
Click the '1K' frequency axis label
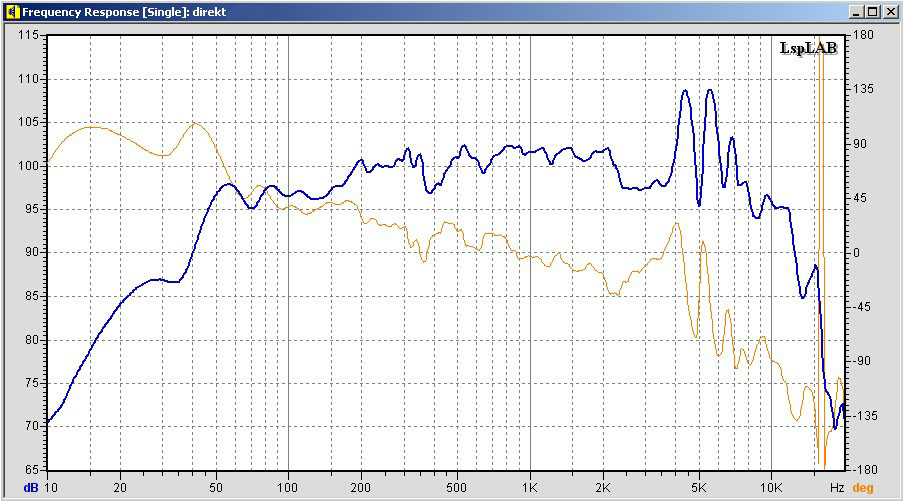pyautogui.click(x=530, y=488)
